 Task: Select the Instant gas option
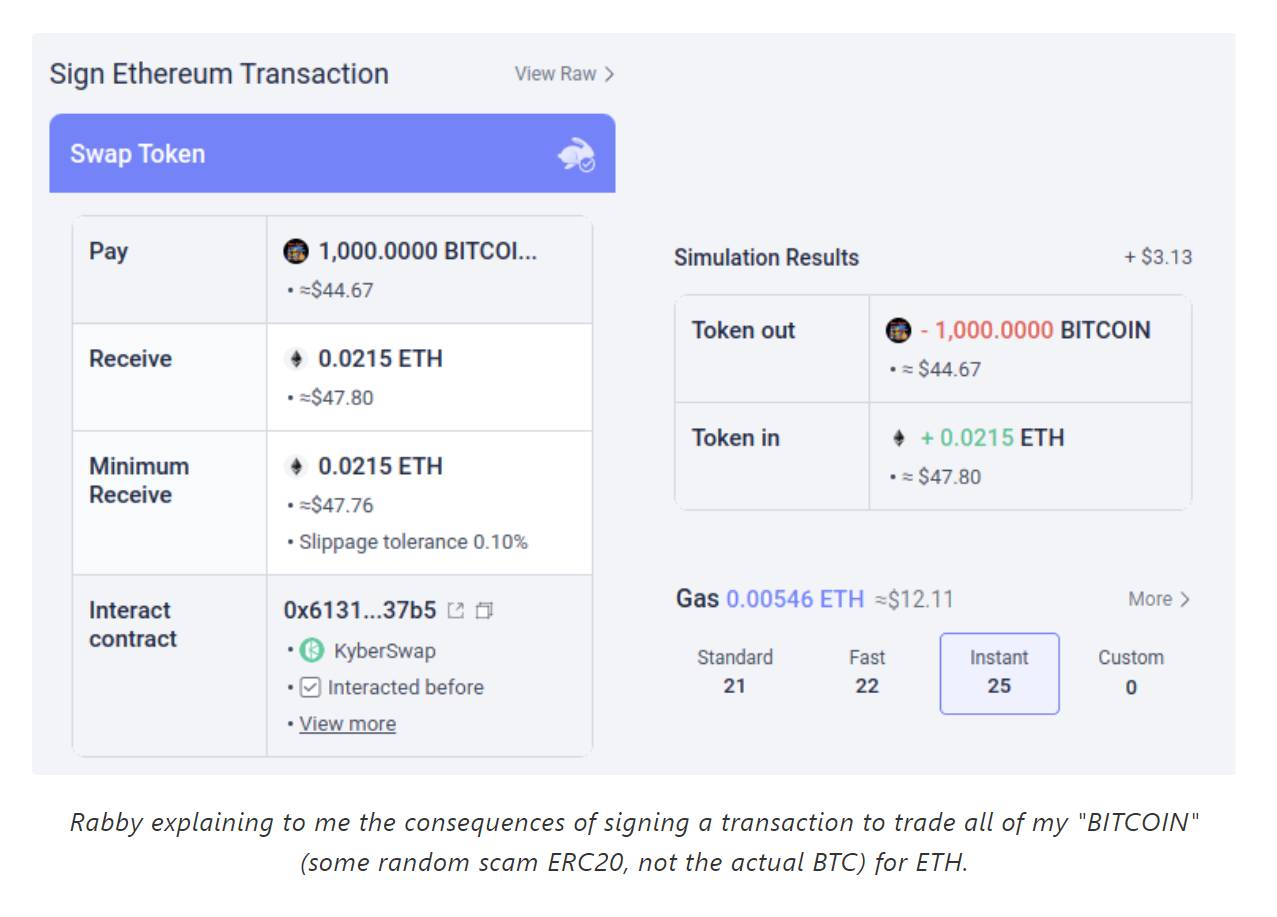(999, 673)
